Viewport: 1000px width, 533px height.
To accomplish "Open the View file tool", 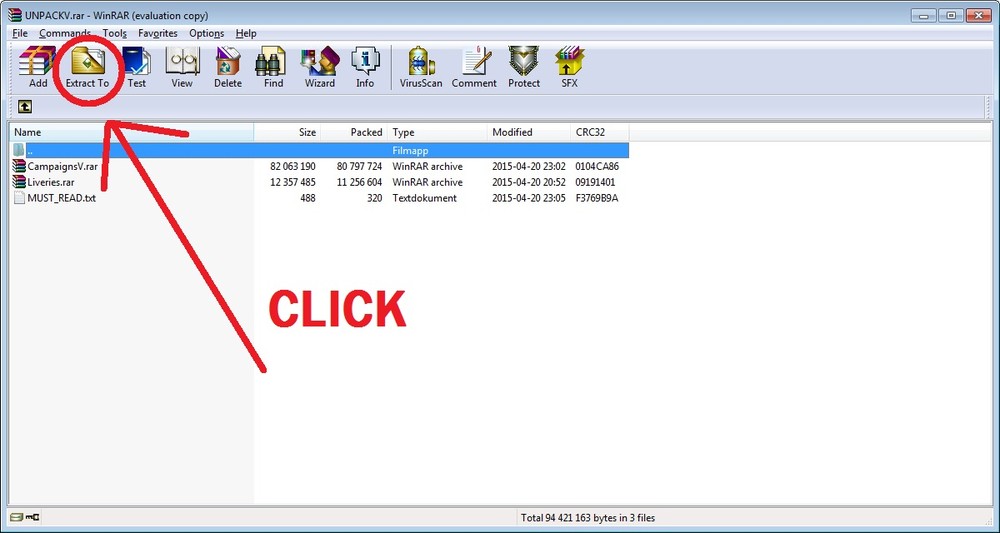I will 182,67.
